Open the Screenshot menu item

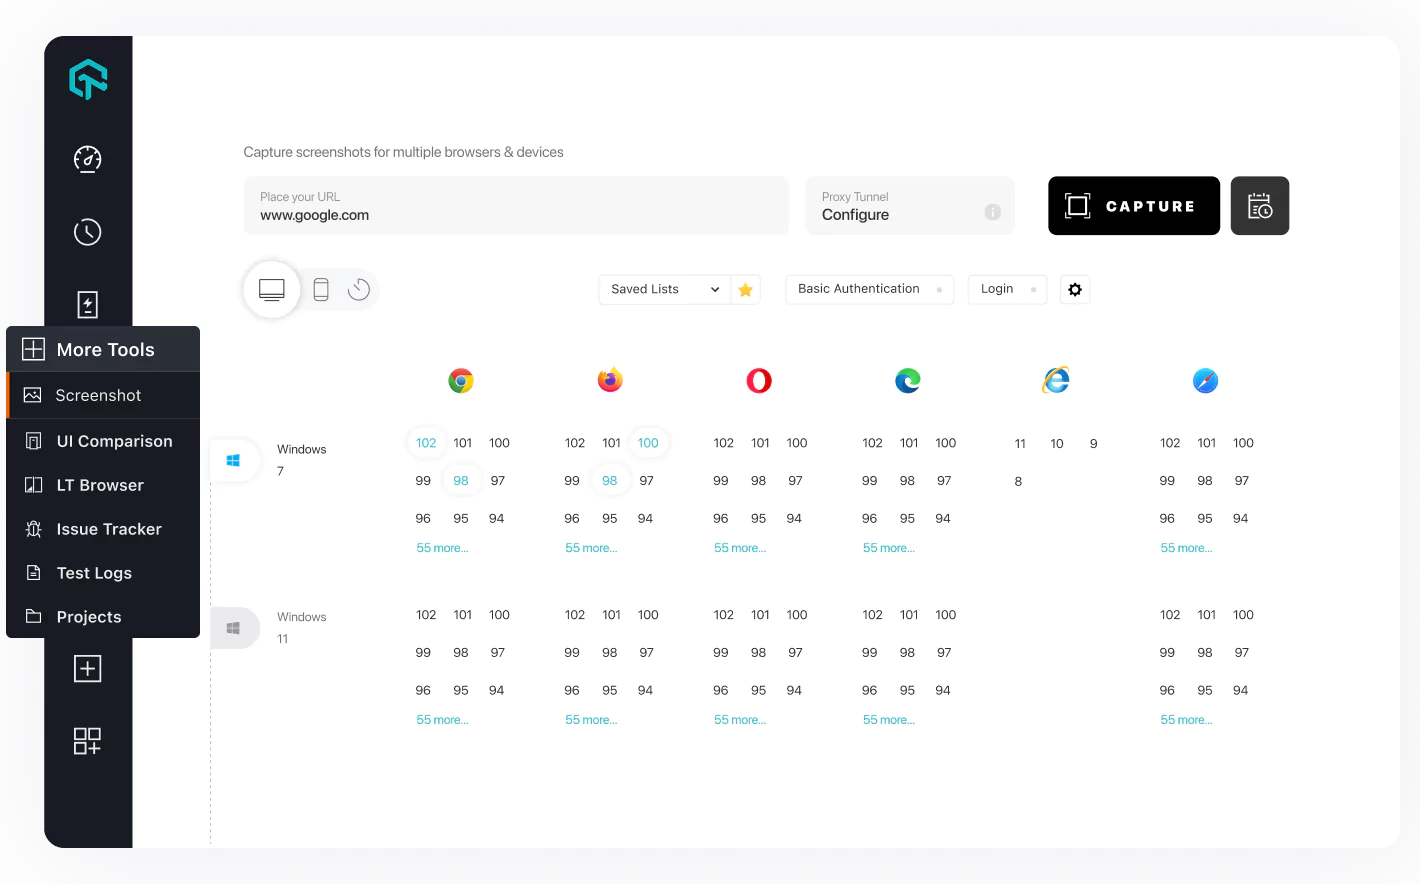[103, 395]
